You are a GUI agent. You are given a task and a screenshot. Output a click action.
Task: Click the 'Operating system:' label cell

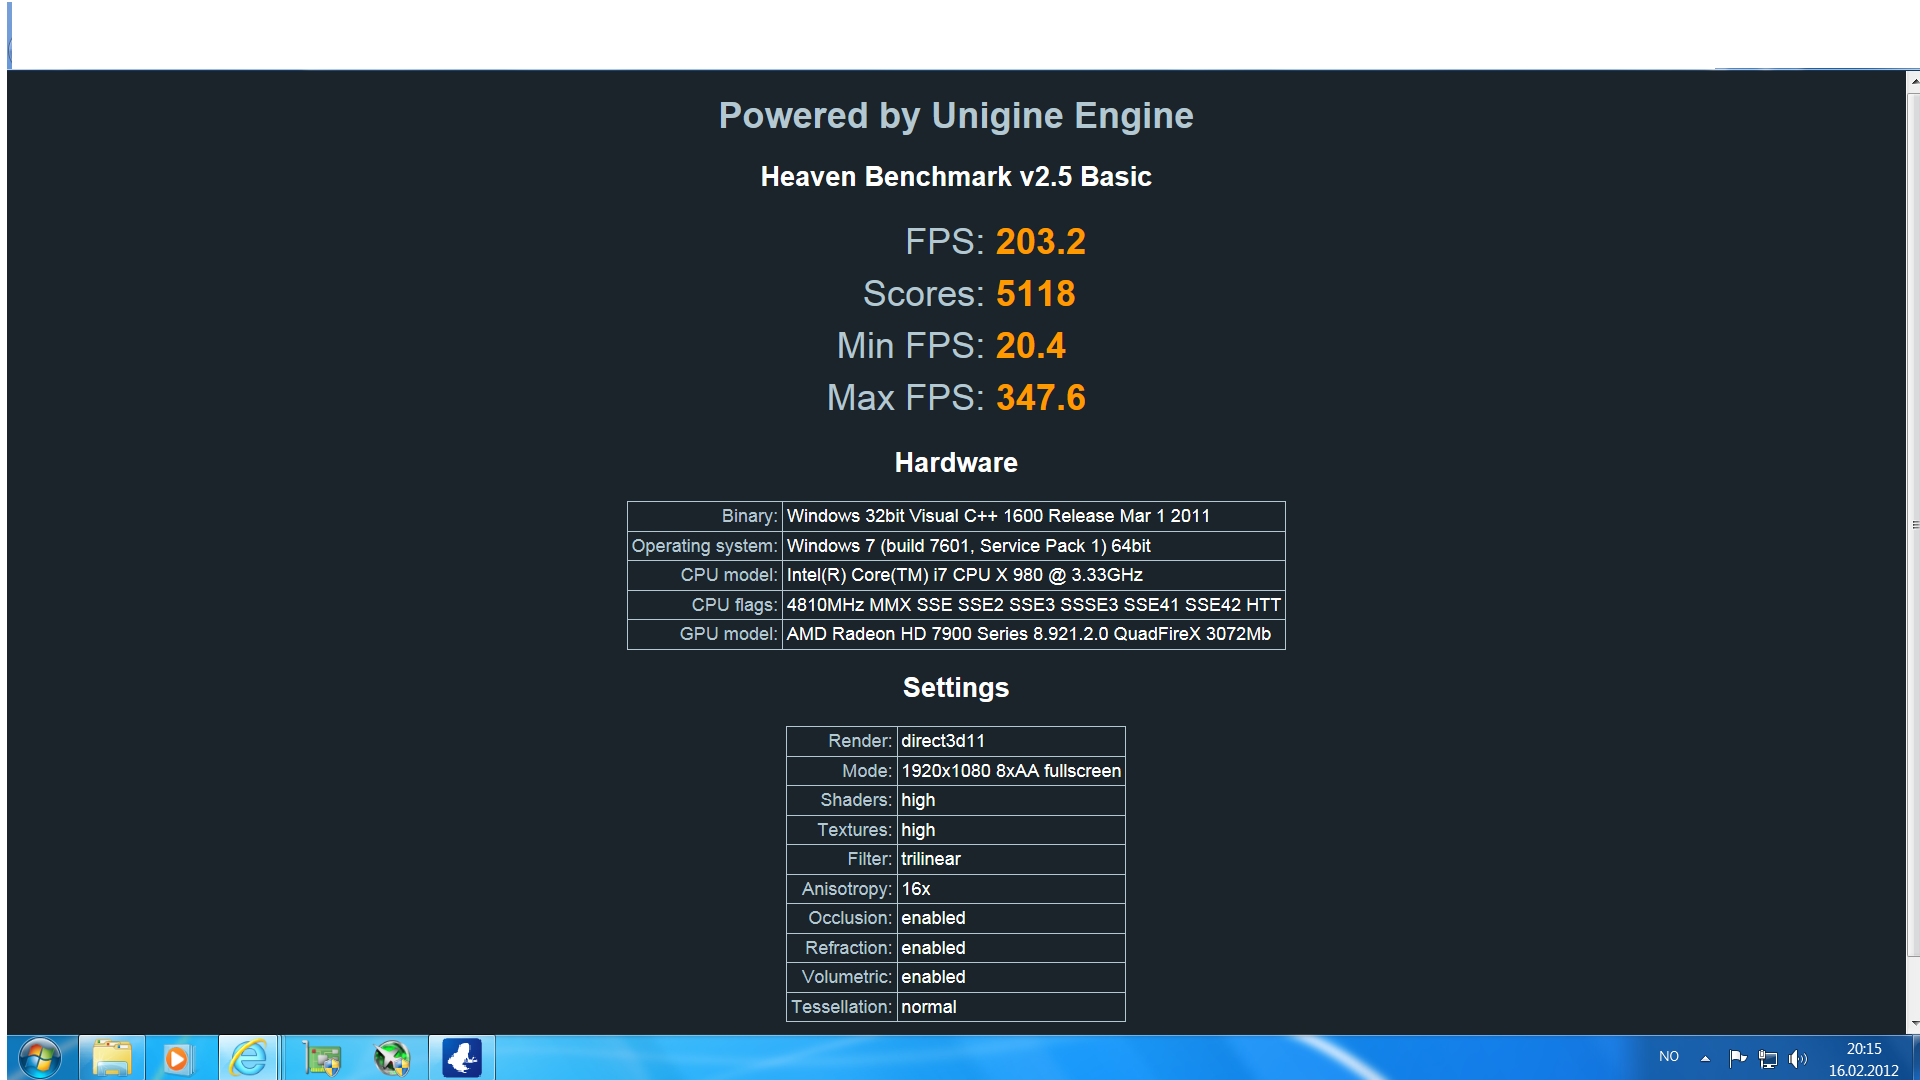tap(705, 546)
